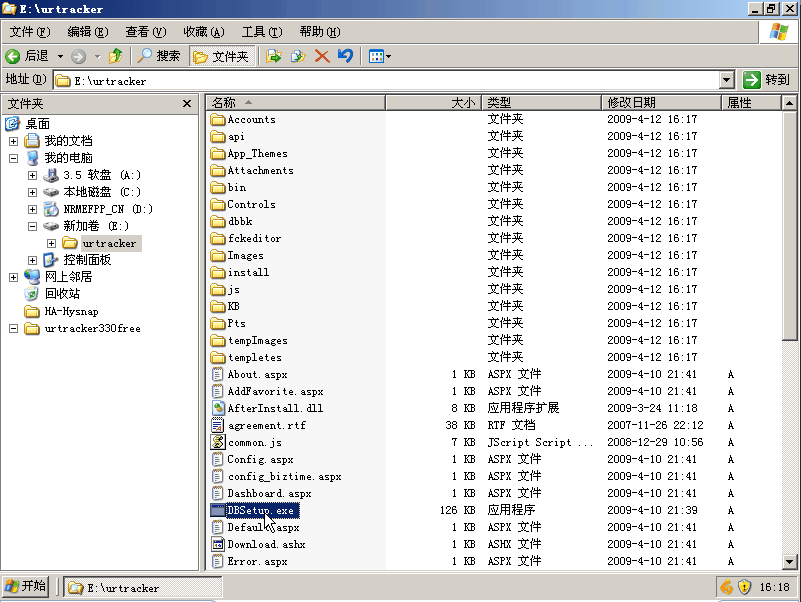Select the install folder icon
The width and height of the screenshot is (801, 602).
(x=218, y=272)
